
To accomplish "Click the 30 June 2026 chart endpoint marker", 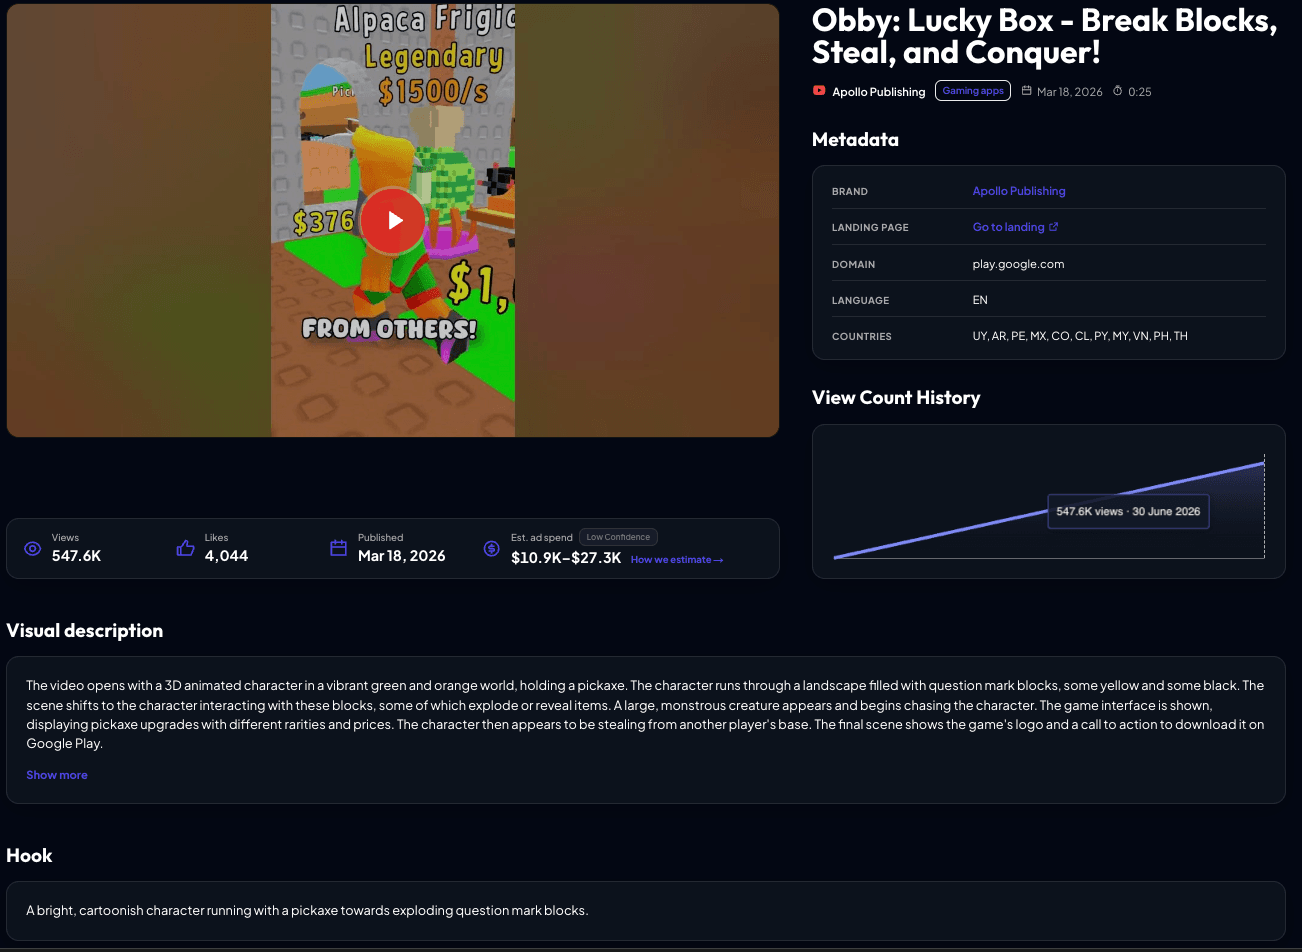I will 1264,463.
